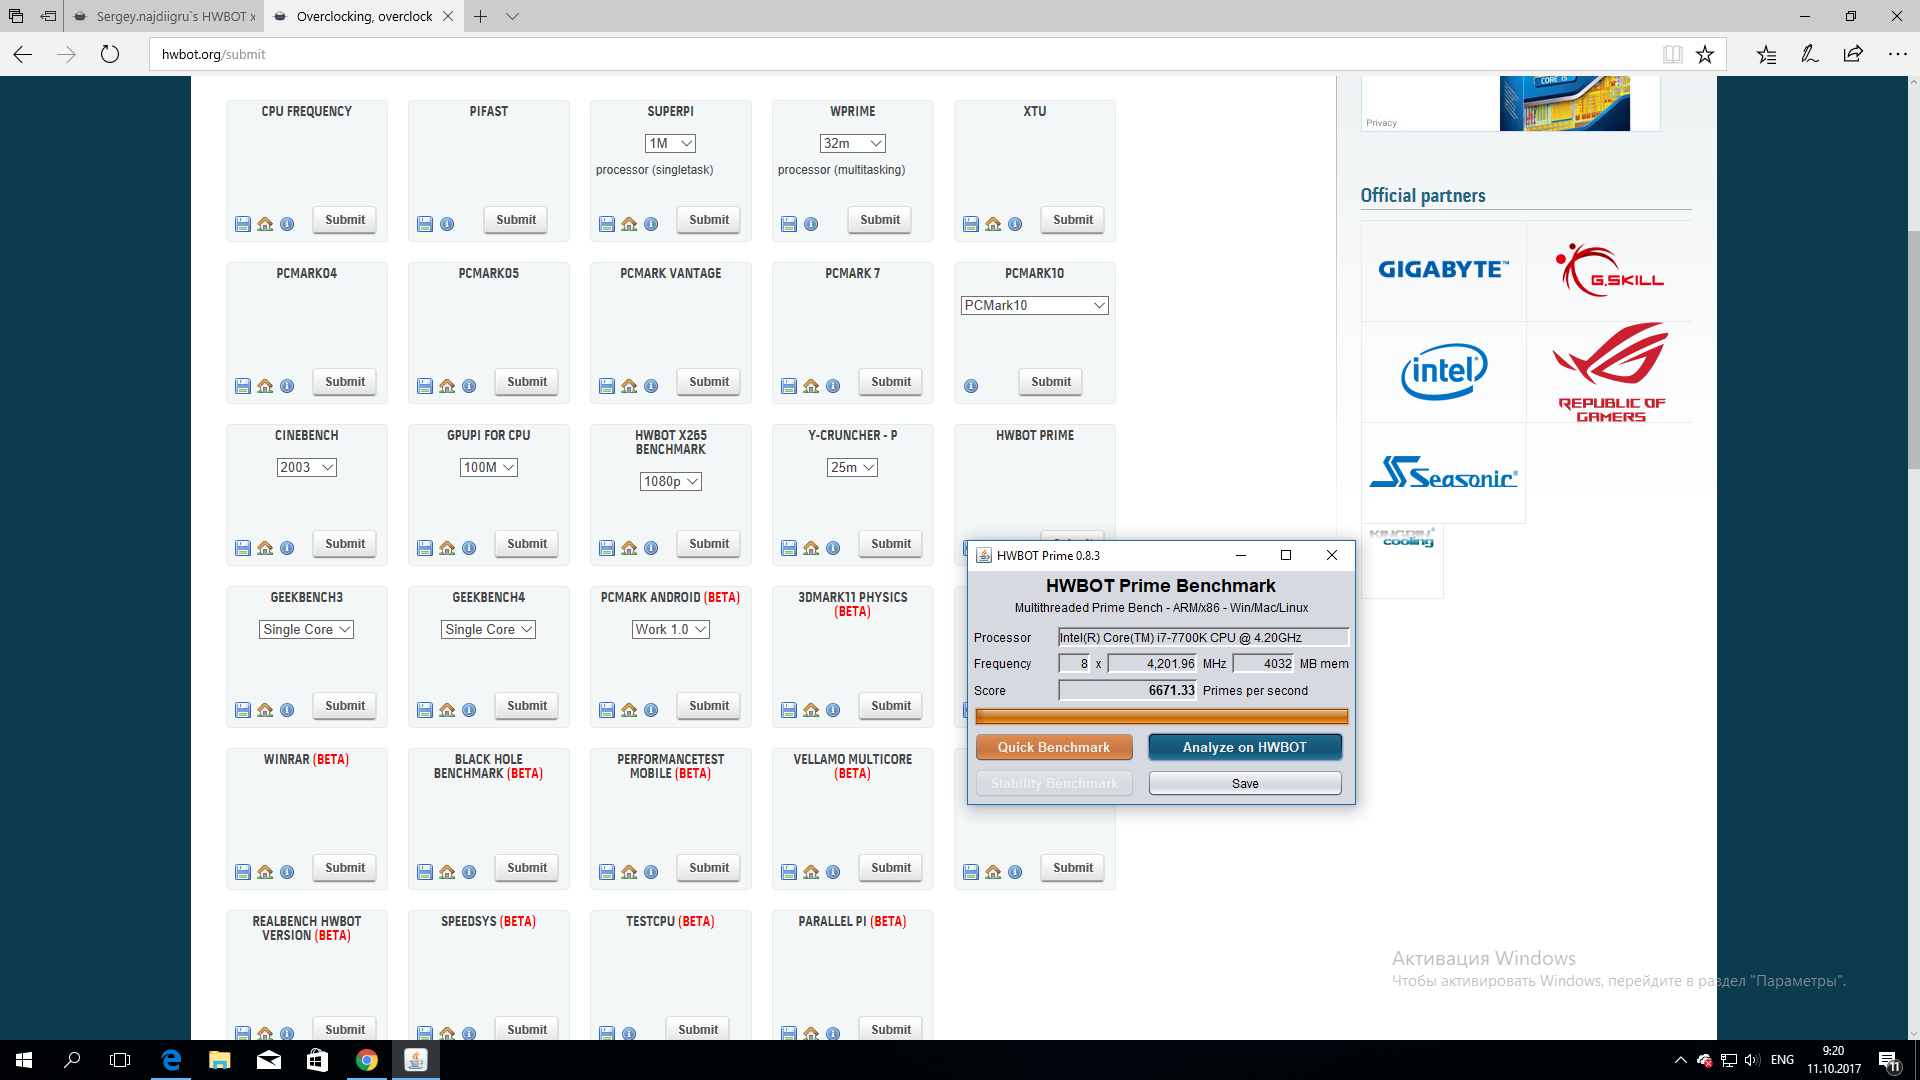
Task: Click the save icon under SuperPi
Action: pyautogui.click(x=607, y=224)
